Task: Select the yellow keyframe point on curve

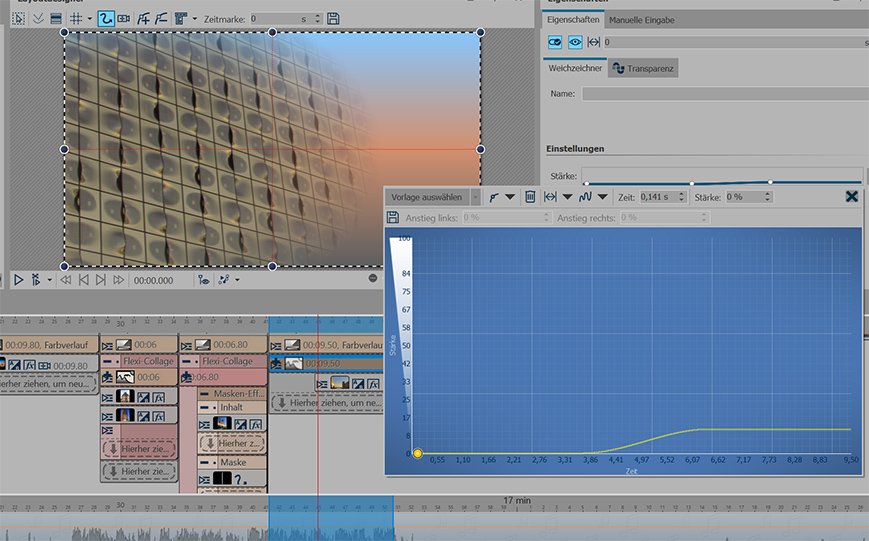Action: 418,453
